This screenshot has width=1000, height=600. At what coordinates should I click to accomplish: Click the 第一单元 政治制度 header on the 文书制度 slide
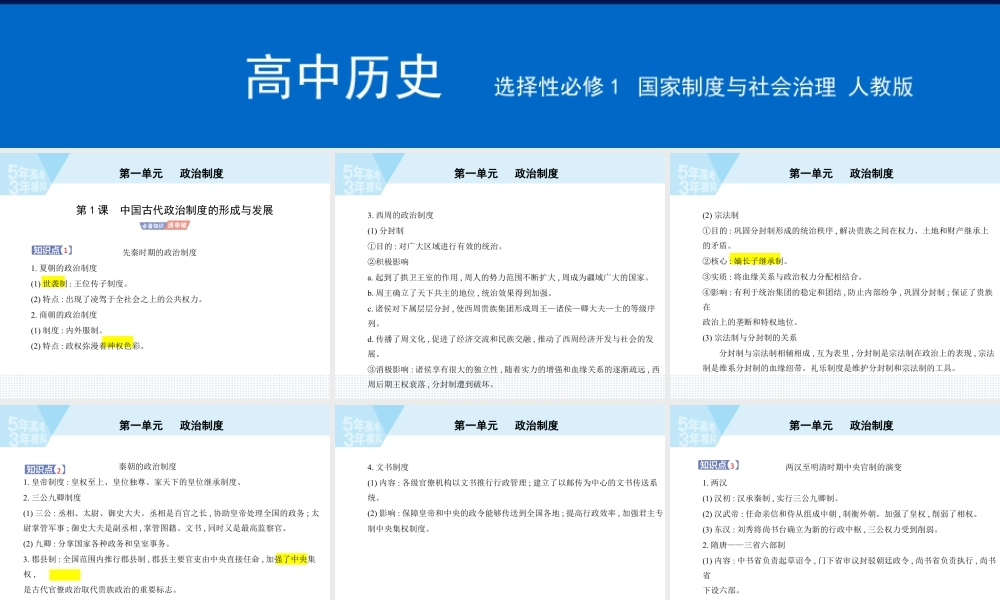(x=506, y=425)
